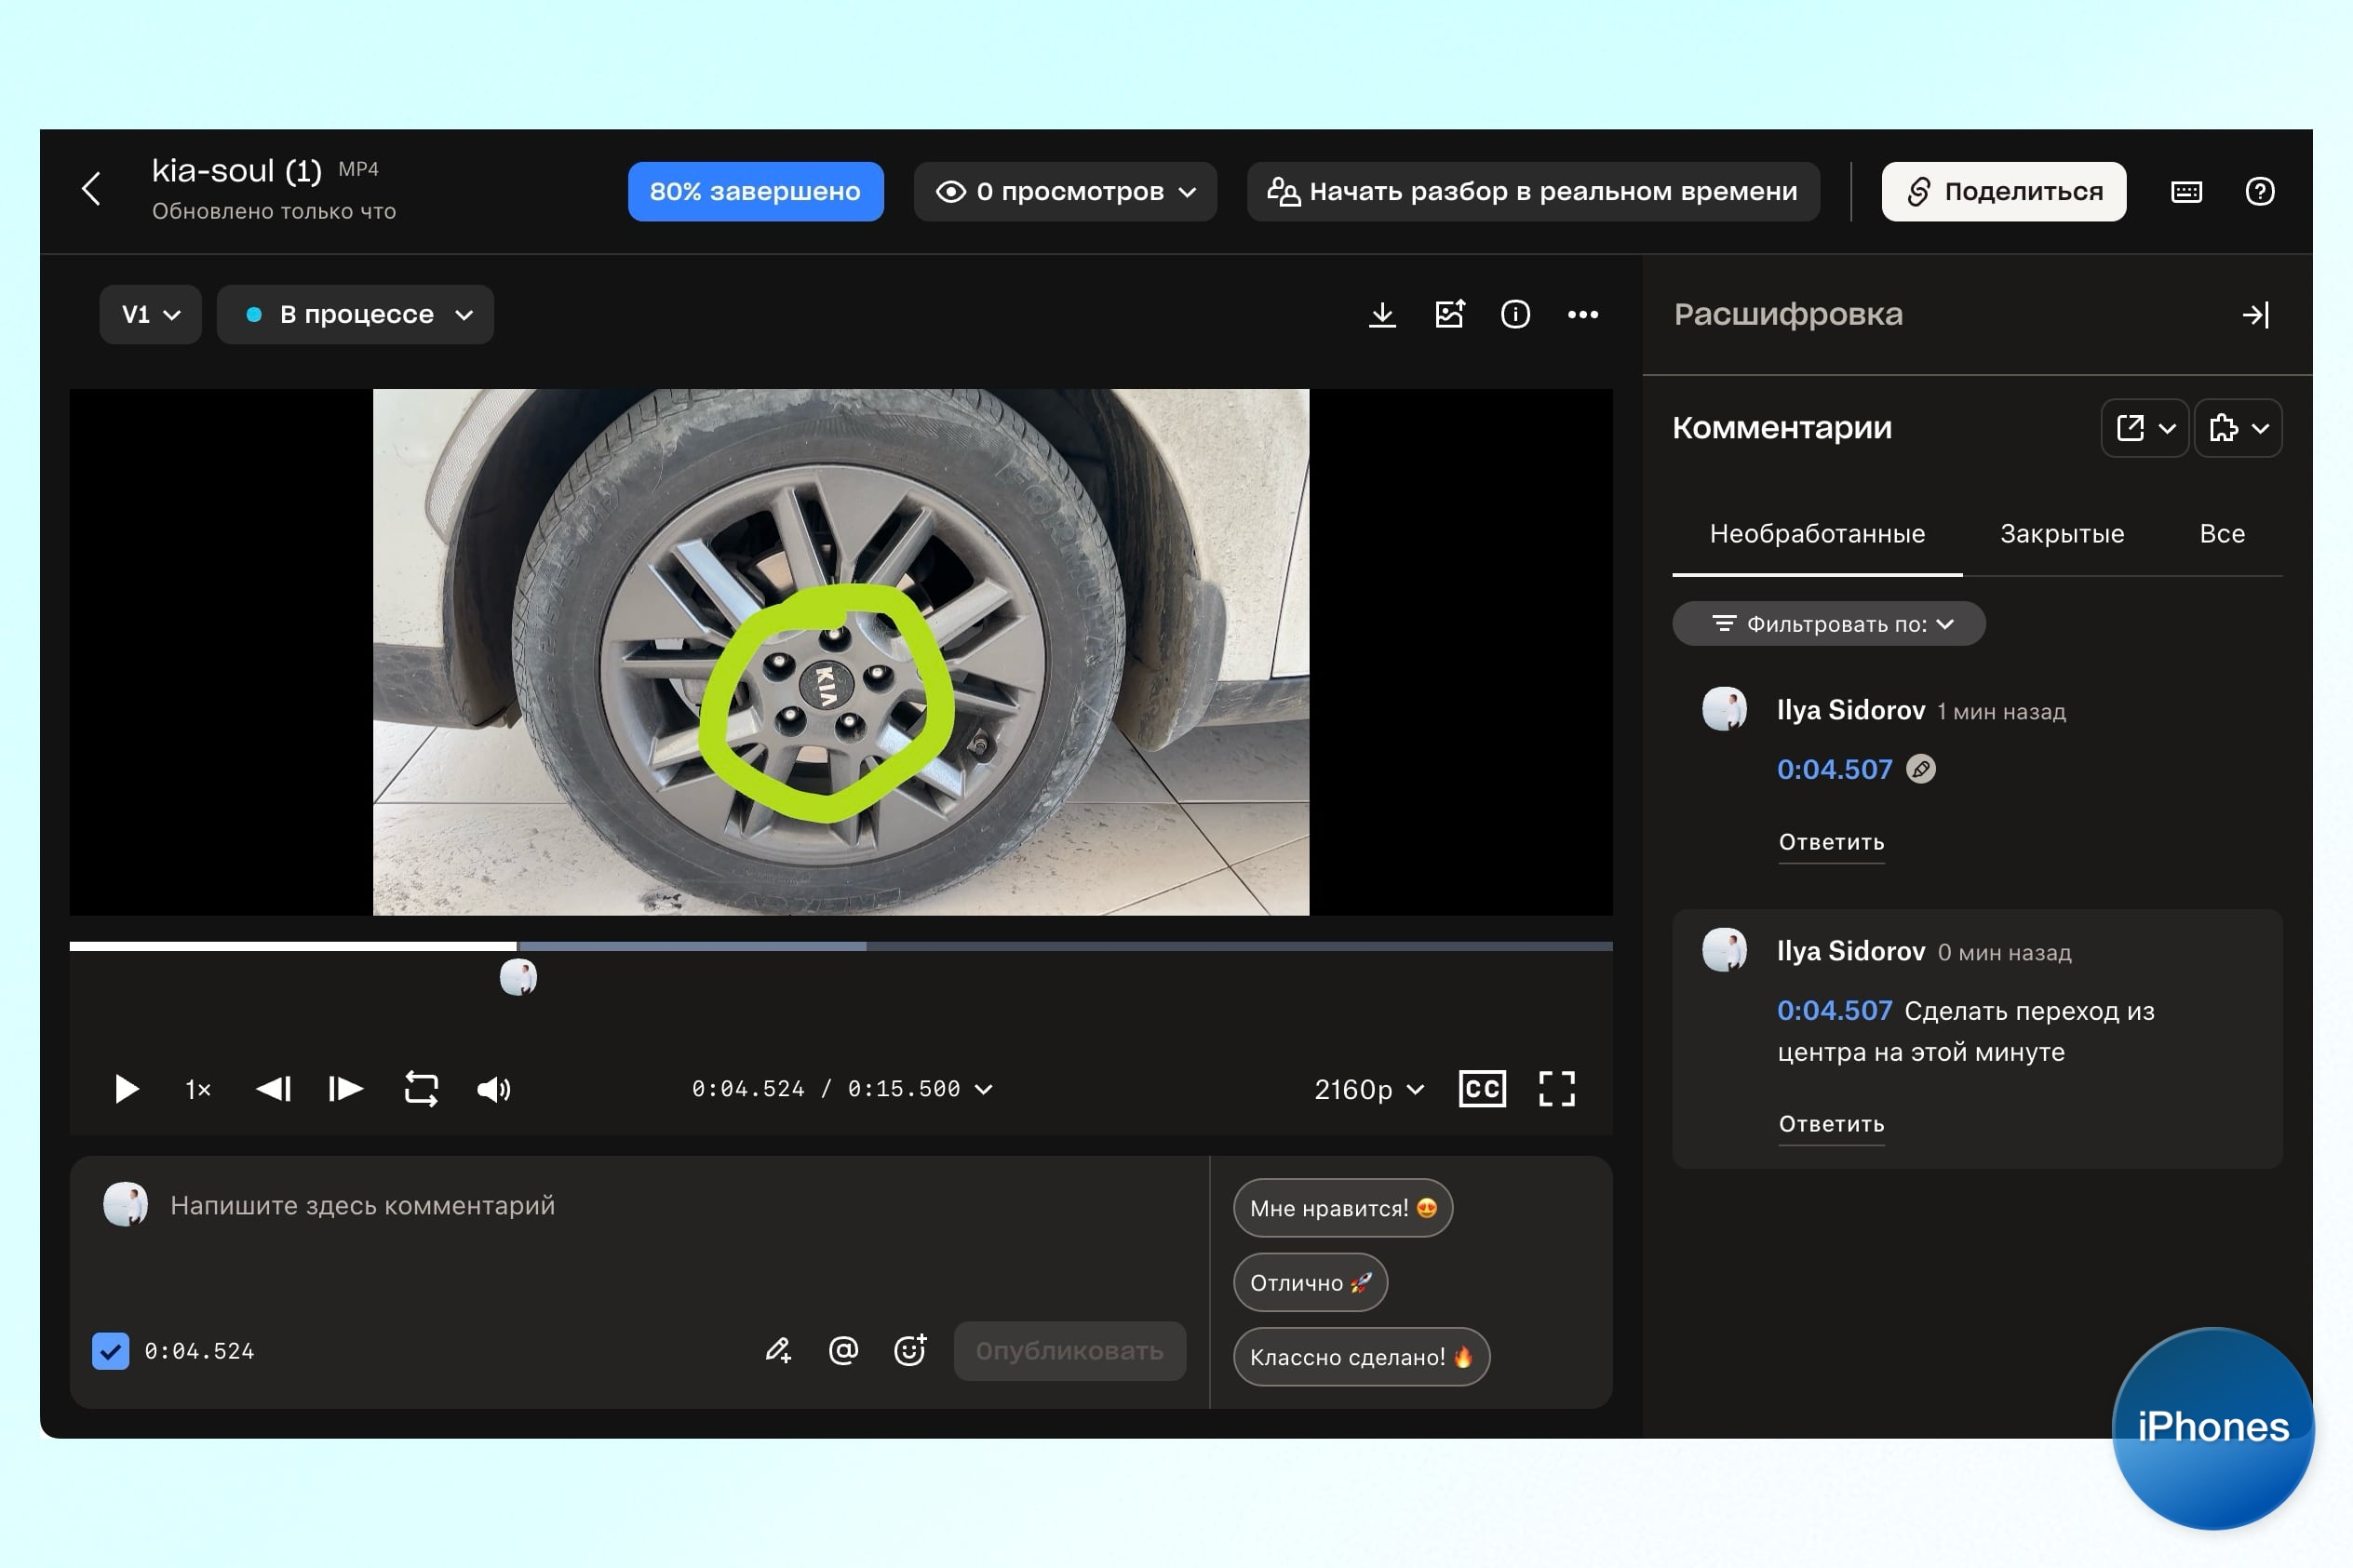Step back one frame
2353x1568 pixels.
click(273, 1089)
